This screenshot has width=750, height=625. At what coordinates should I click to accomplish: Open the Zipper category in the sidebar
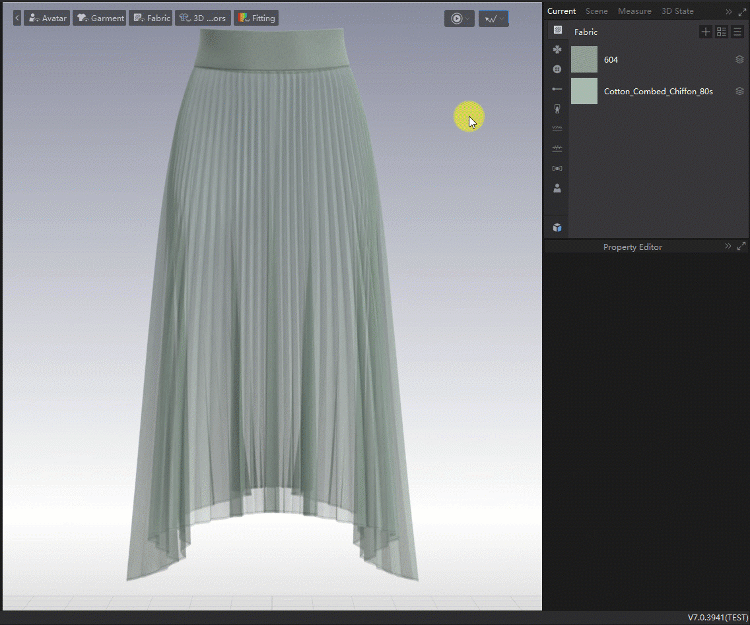coord(557,108)
